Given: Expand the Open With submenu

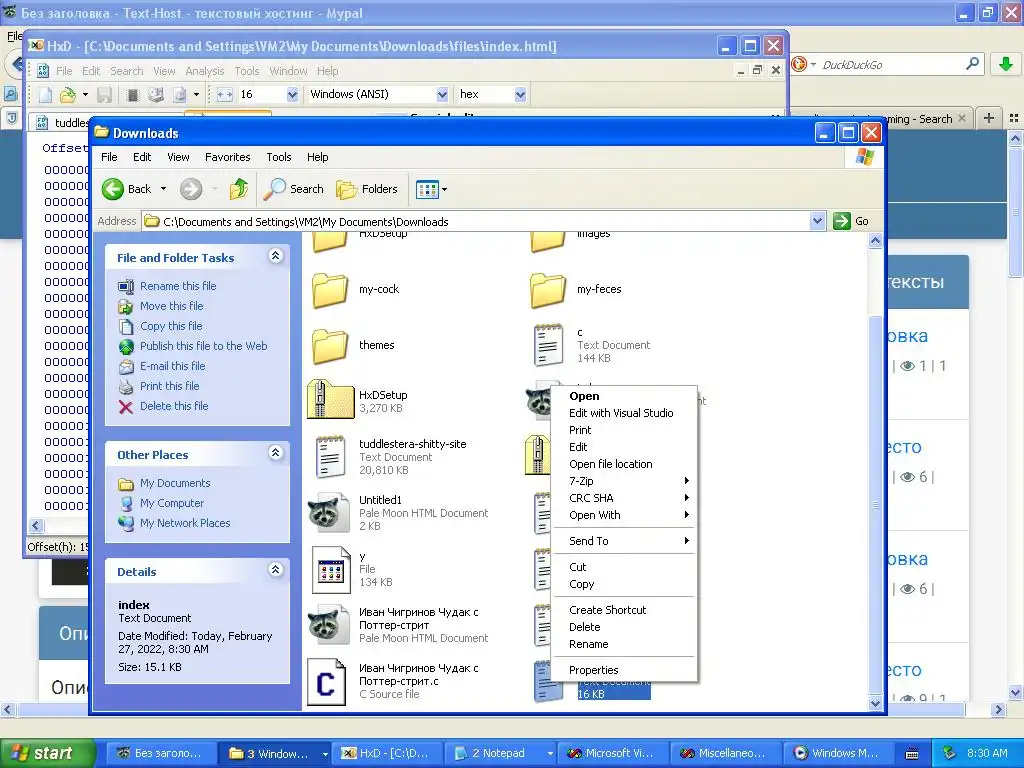Looking at the screenshot, I should 624,515.
